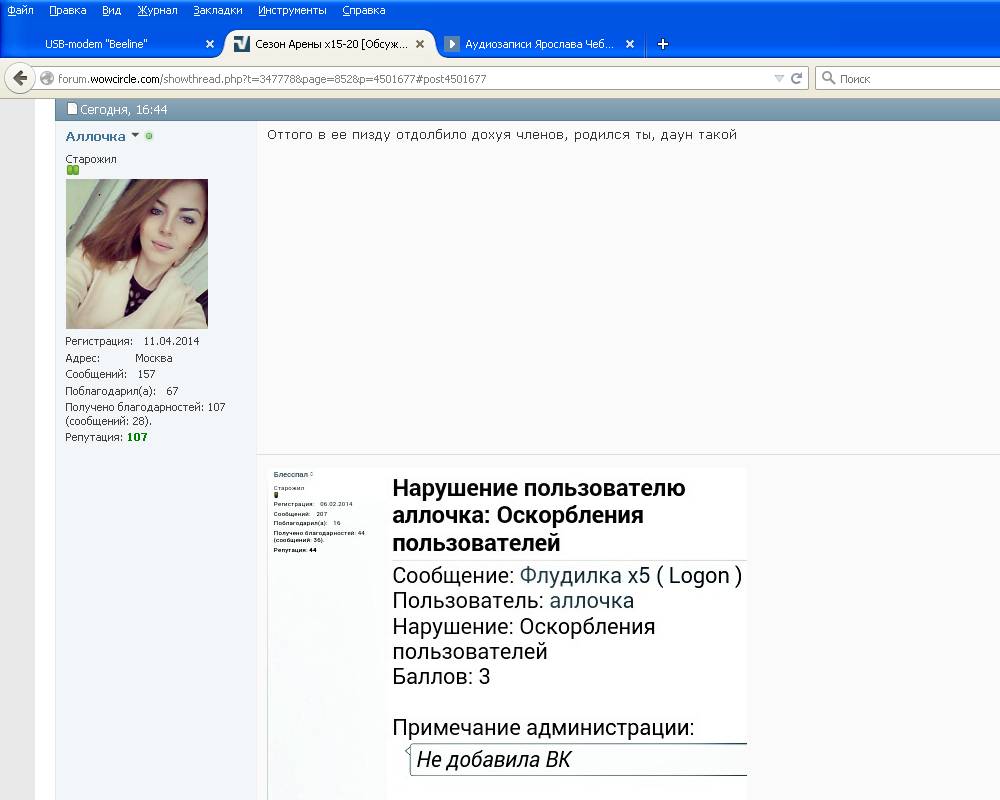Click the magnifier icon in the search box
This screenshot has width=1000, height=800.
(x=828, y=78)
